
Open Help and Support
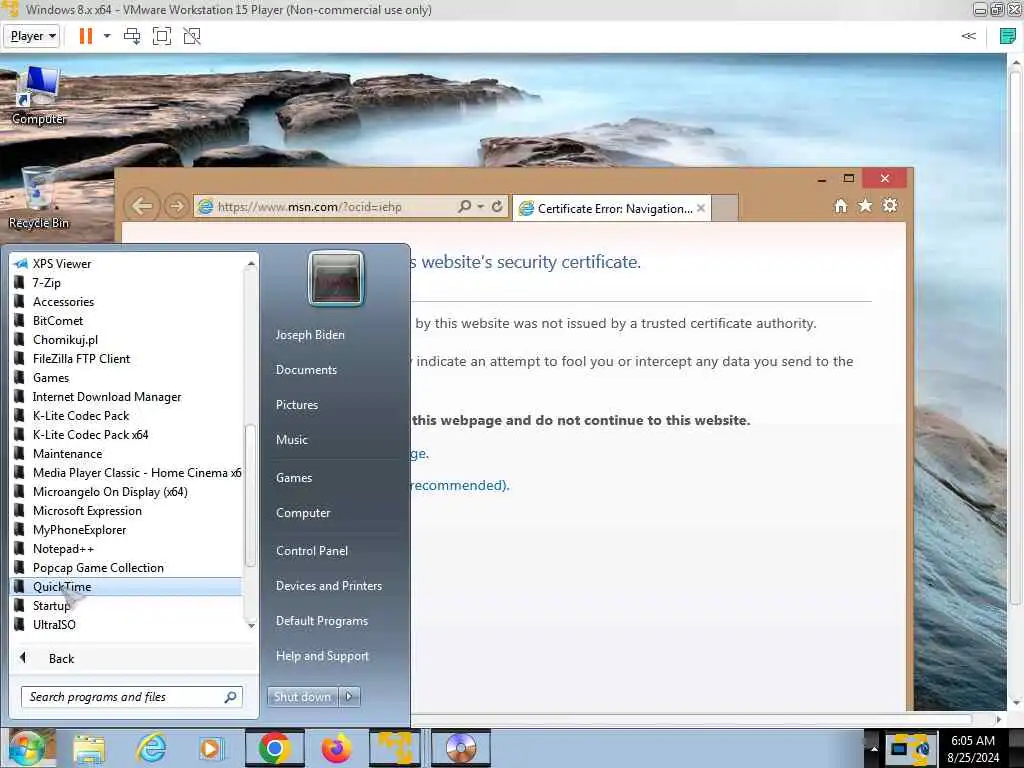coord(323,656)
